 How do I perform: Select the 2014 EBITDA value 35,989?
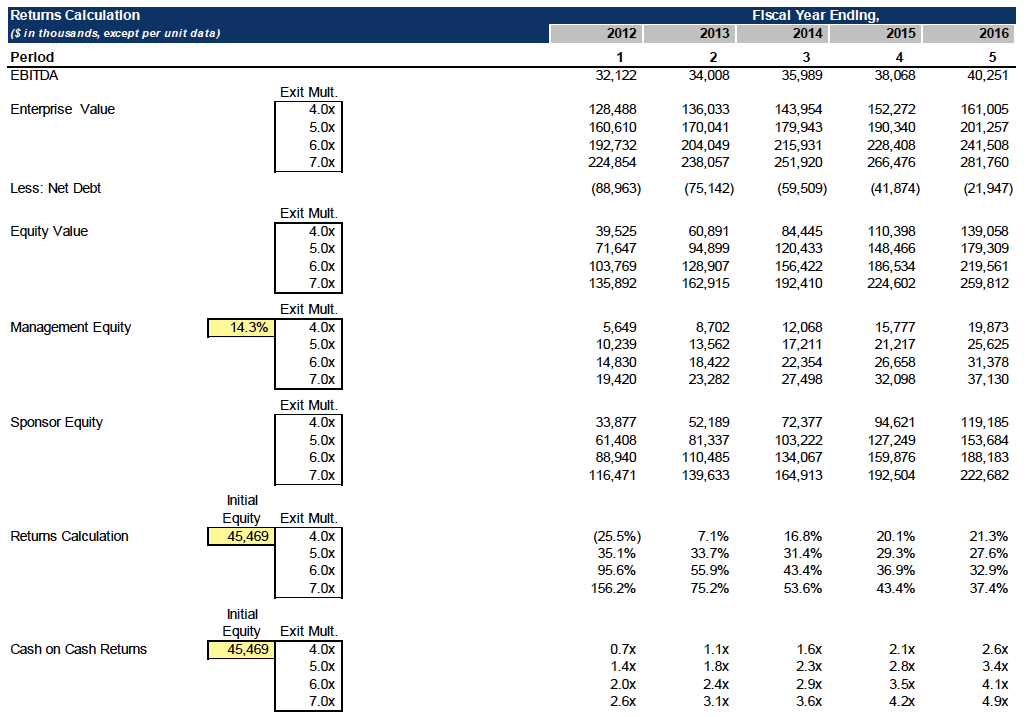(802, 75)
